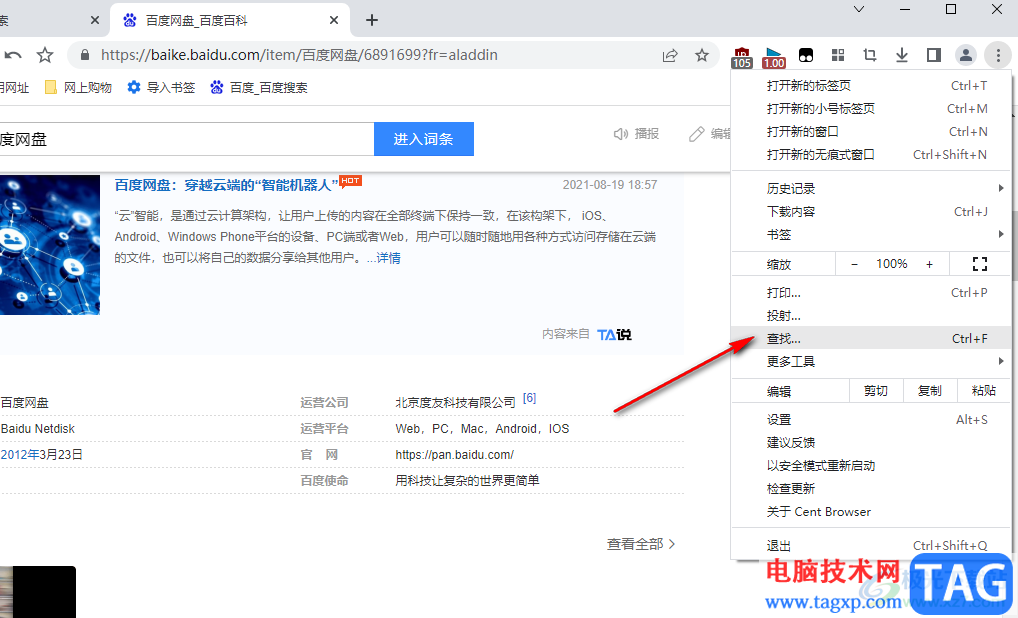The image size is (1018, 618).
Task: Open article 百度网盘:穿越云端的"智能机器人"
Action: coord(227,185)
